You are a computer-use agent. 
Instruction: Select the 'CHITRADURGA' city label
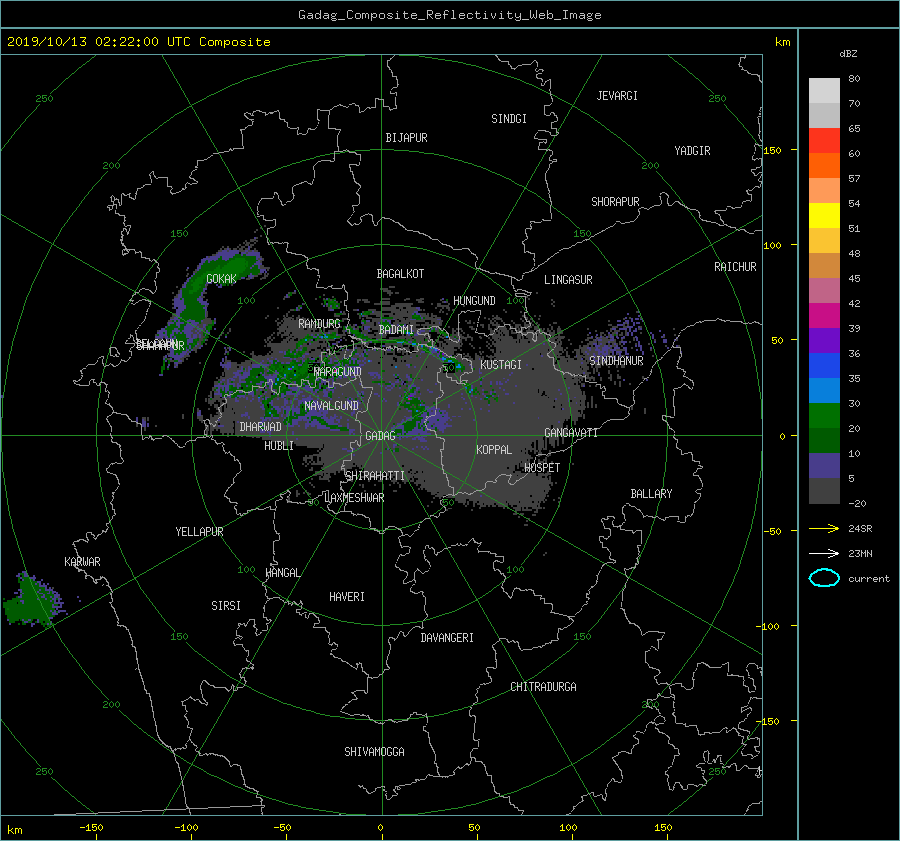544,687
